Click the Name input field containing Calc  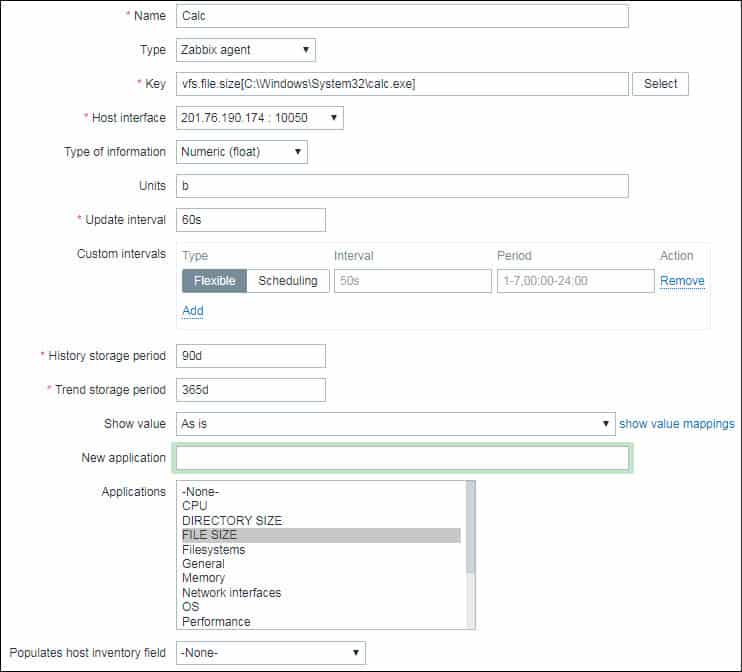click(402, 16)
